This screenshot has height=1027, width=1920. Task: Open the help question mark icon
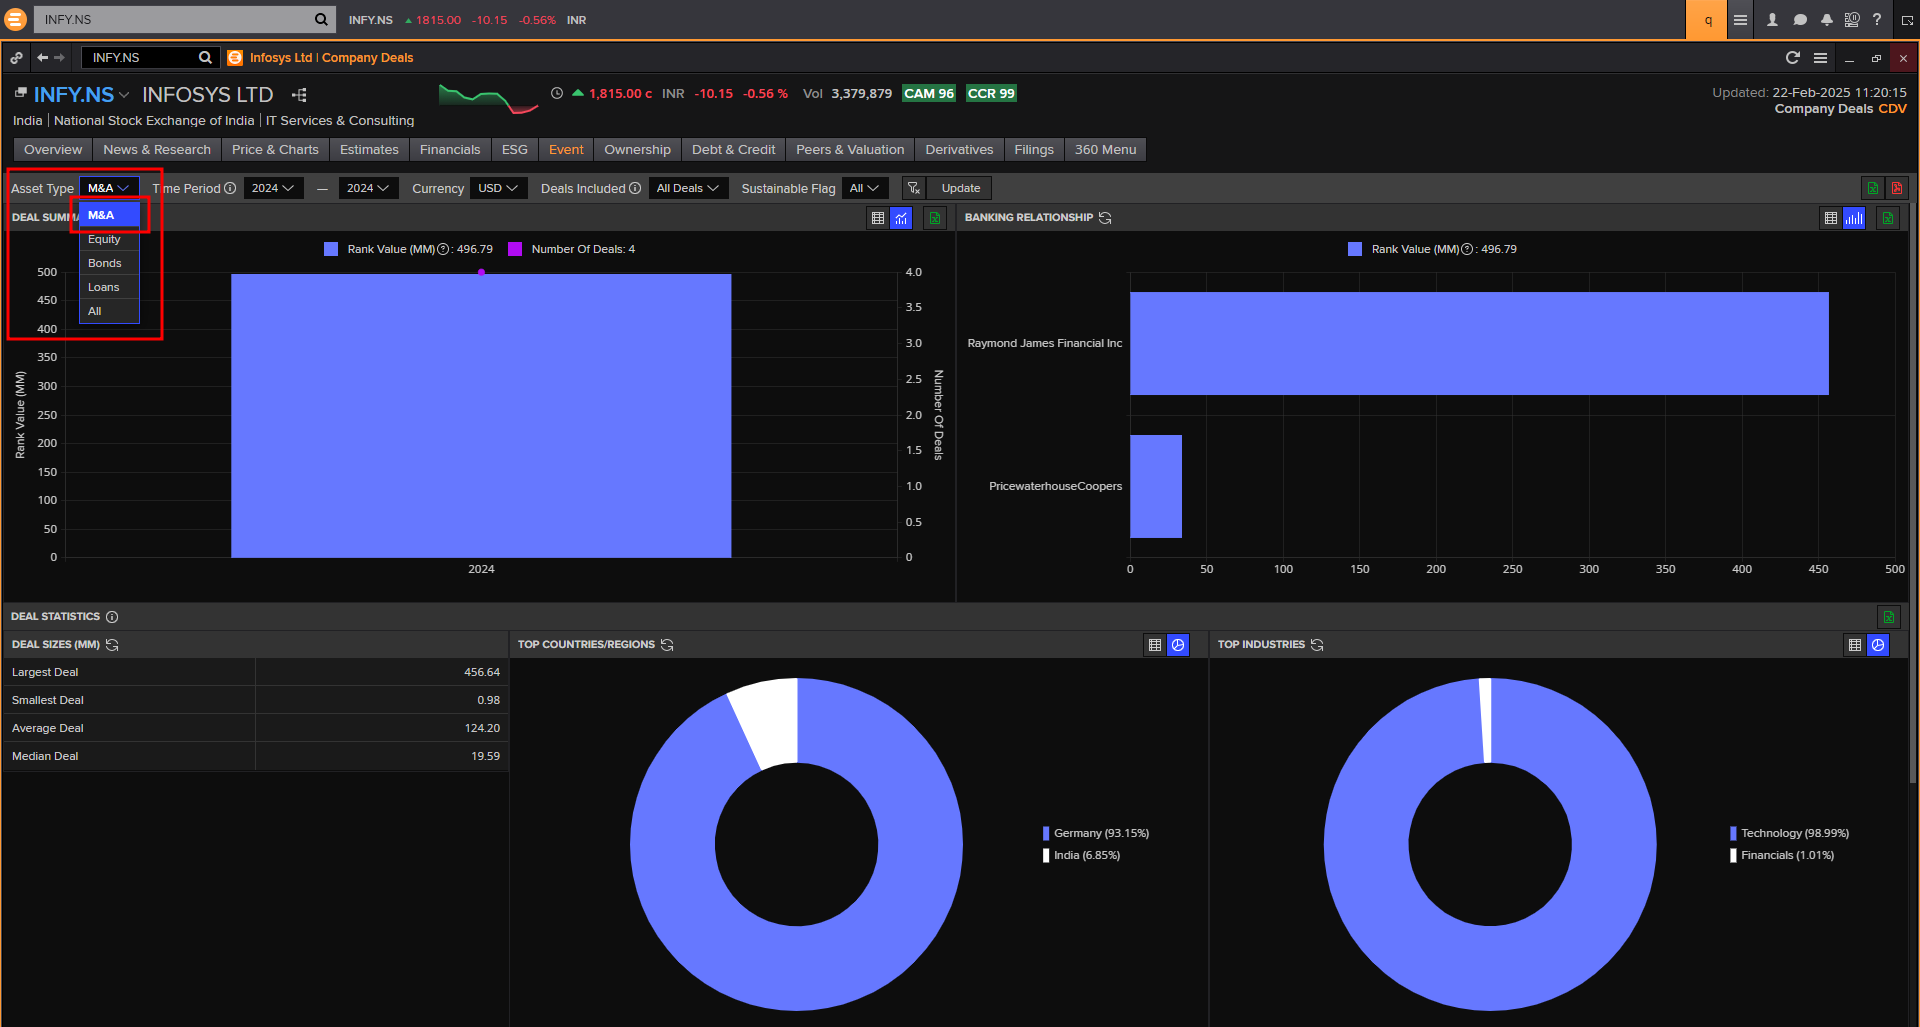click(1877, 20)
